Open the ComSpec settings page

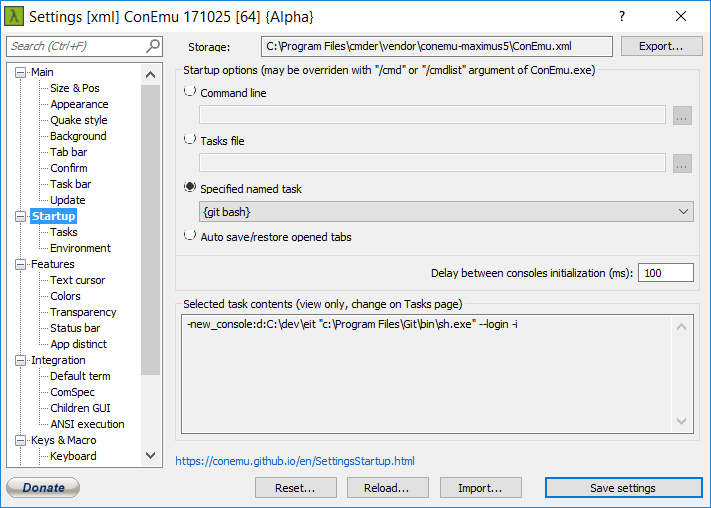click(x=73, y=392)
